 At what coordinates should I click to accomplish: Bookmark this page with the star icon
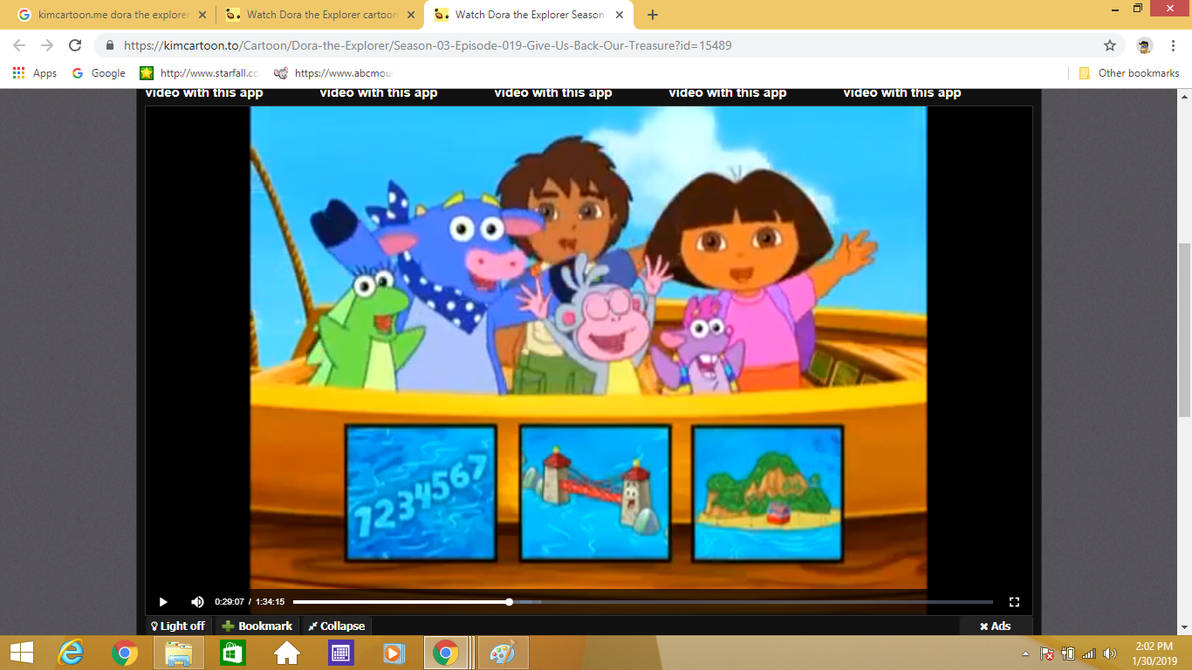click(1110, 46)
